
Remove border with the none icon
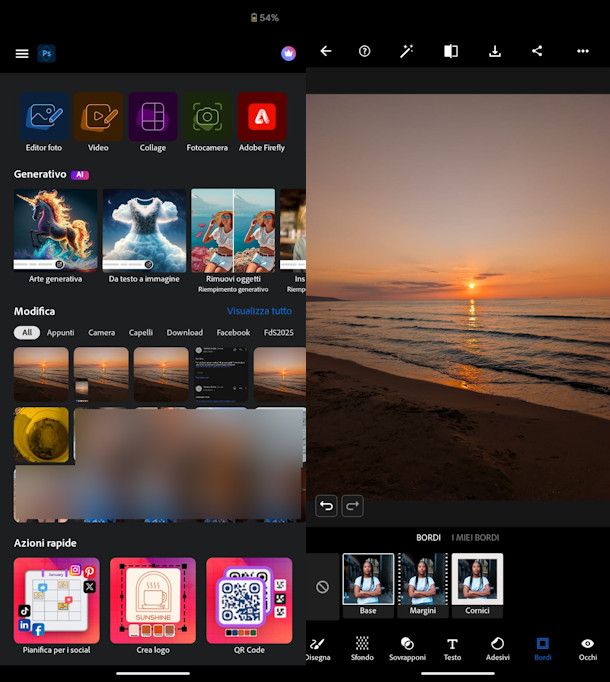(x=322, y=587)
